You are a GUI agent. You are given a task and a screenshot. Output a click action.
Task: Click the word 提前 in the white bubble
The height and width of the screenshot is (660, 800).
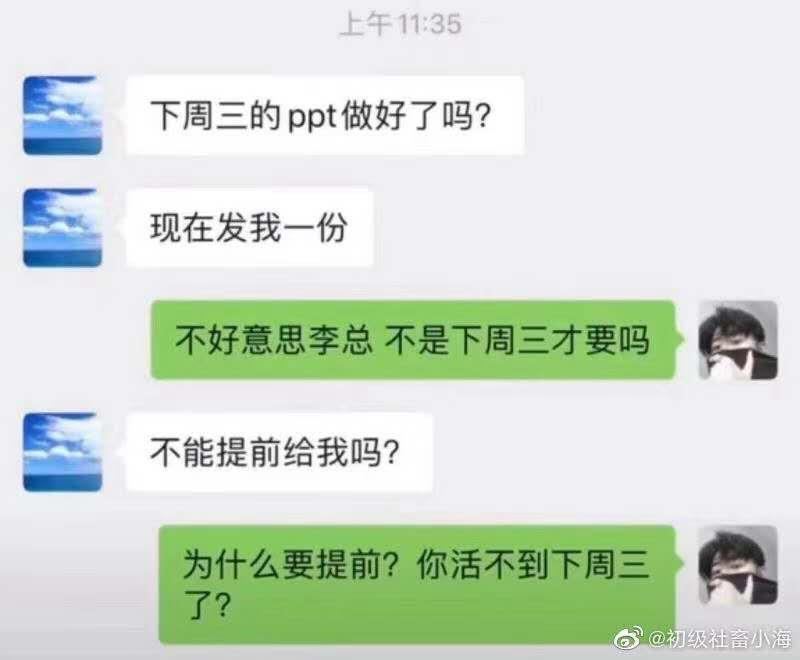click(x=246, y=452)
